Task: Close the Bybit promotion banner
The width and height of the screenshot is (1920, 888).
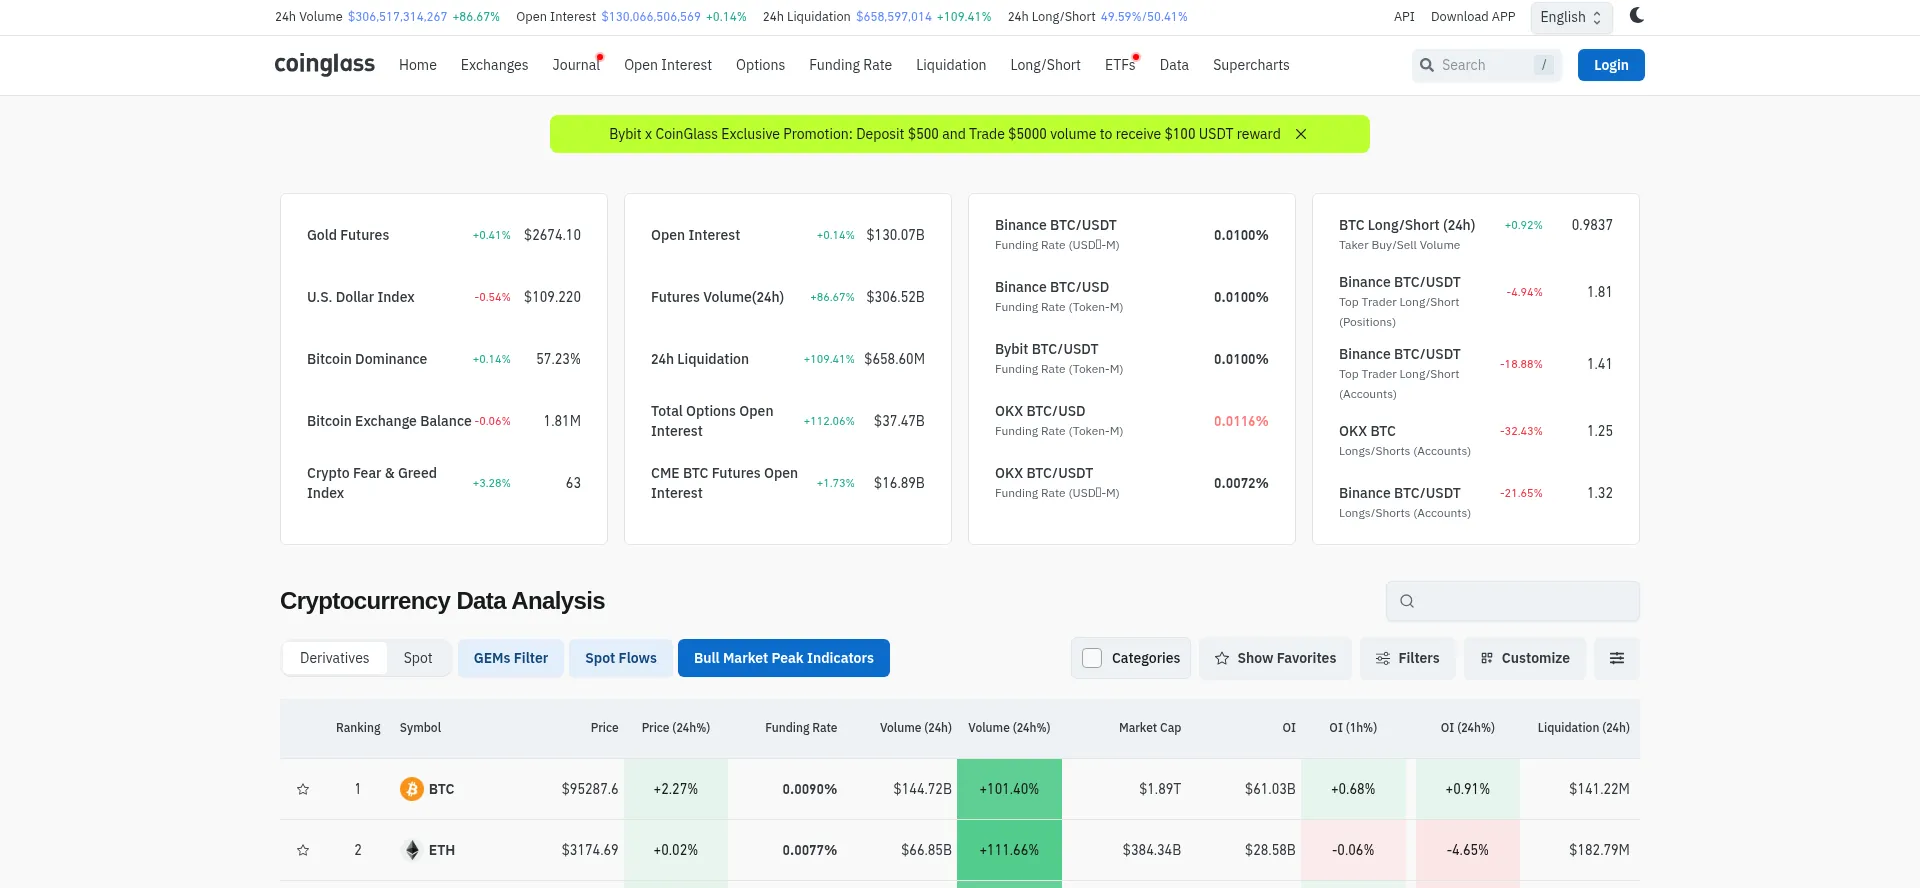Action: (1301, 134)
